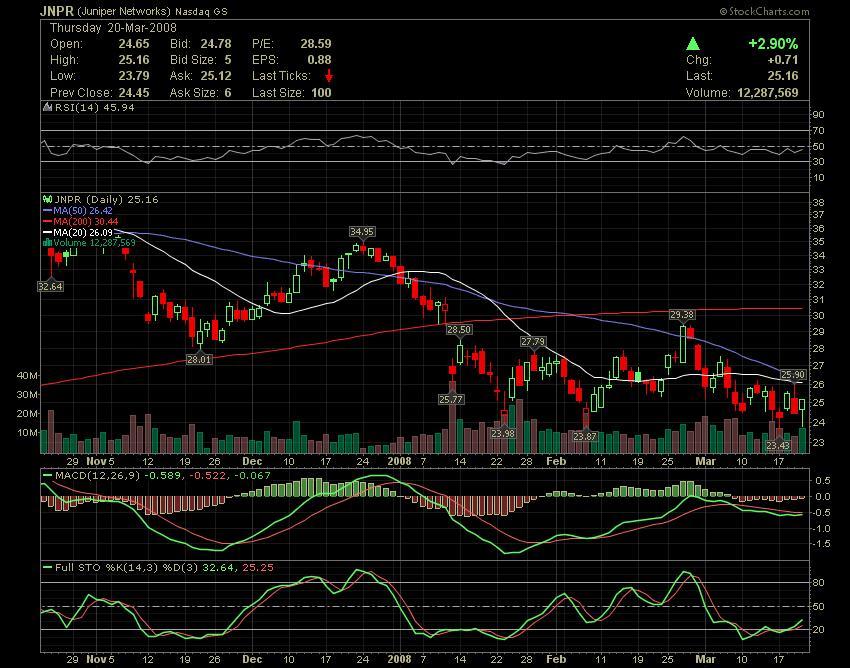850x668 pixels.
Task: Click the 25.90 price marker
Action: (x=793, y=375)
